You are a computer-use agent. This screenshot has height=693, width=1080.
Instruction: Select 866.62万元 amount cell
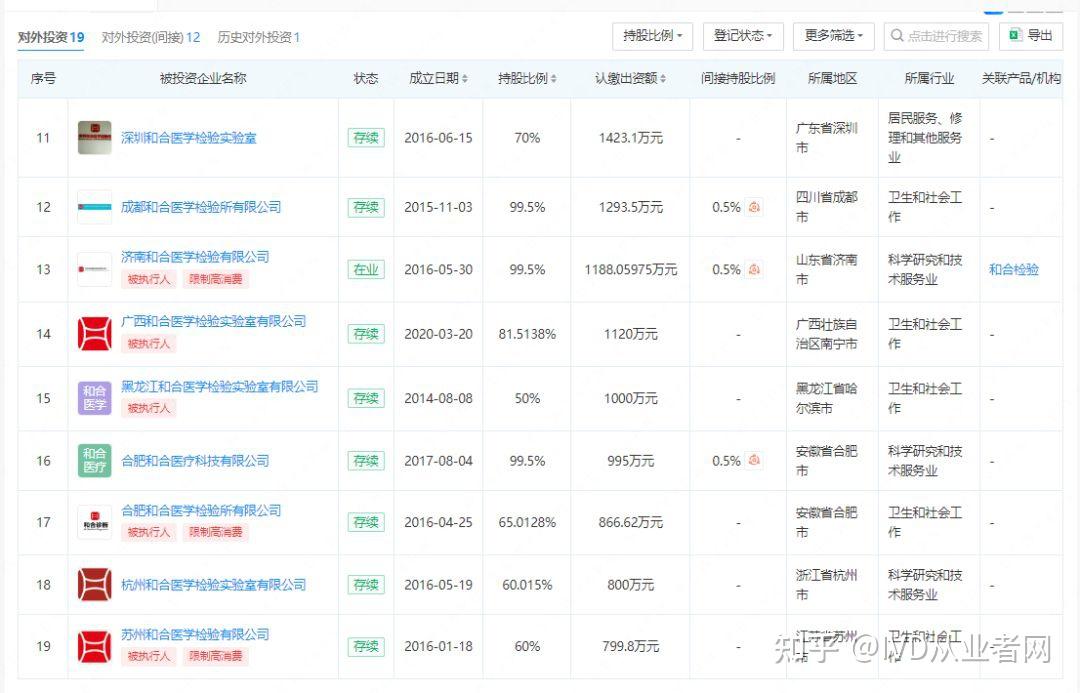click(630, 522)
